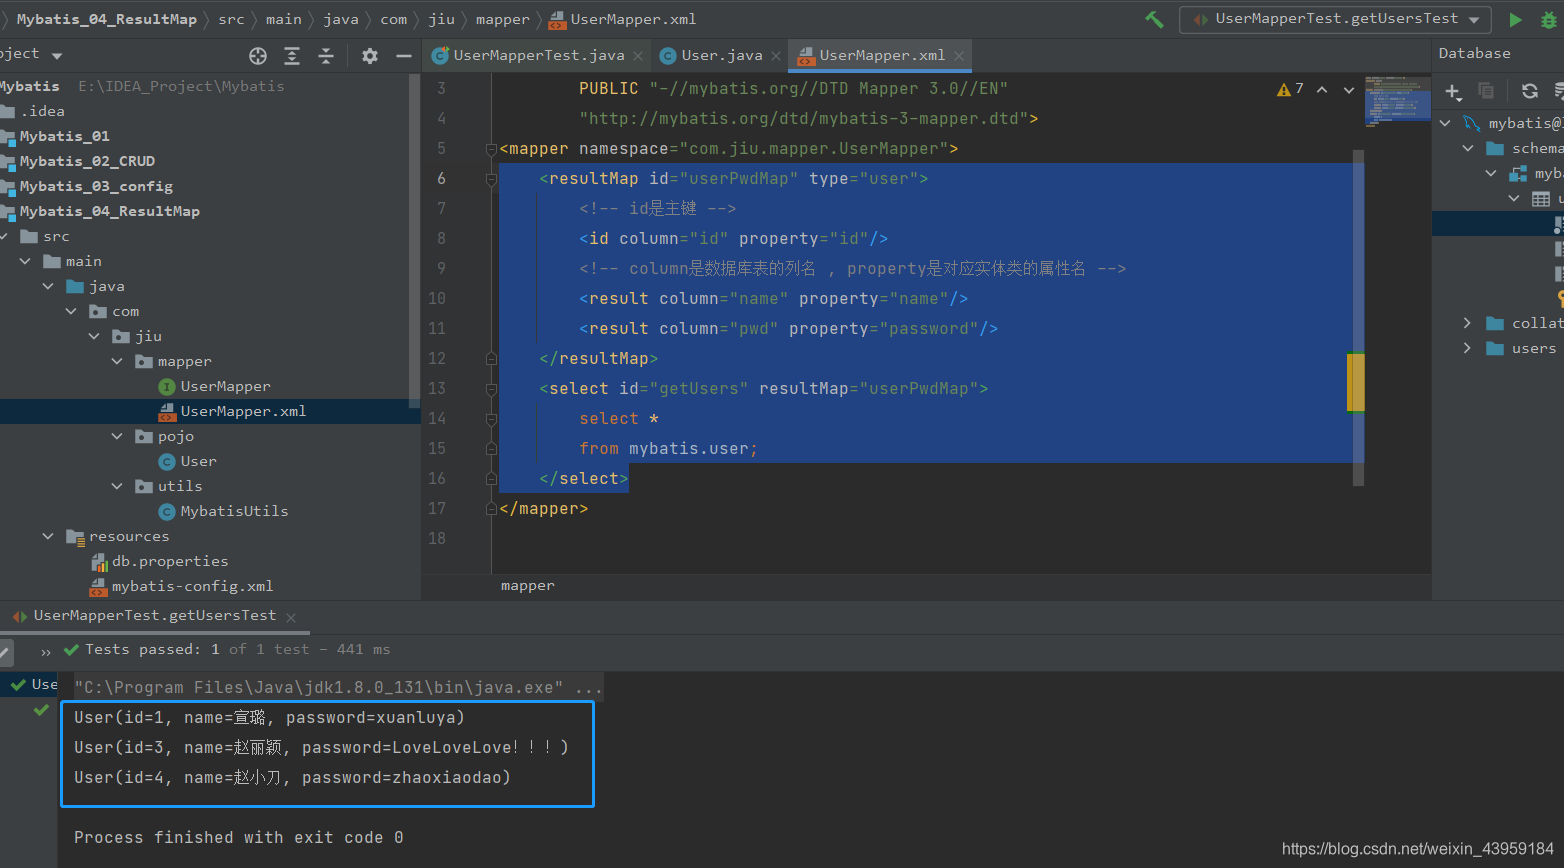Click fold toggle at select line 13
The image size is (1564, 868).
pyautogui.click(x=491, y=389)
